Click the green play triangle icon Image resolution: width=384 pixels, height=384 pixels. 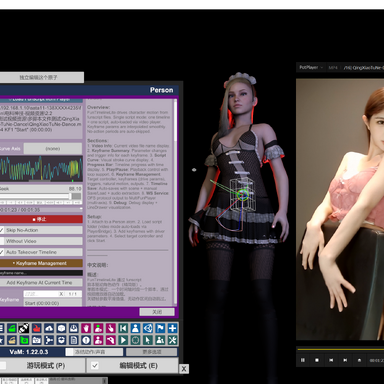(123, 340)
